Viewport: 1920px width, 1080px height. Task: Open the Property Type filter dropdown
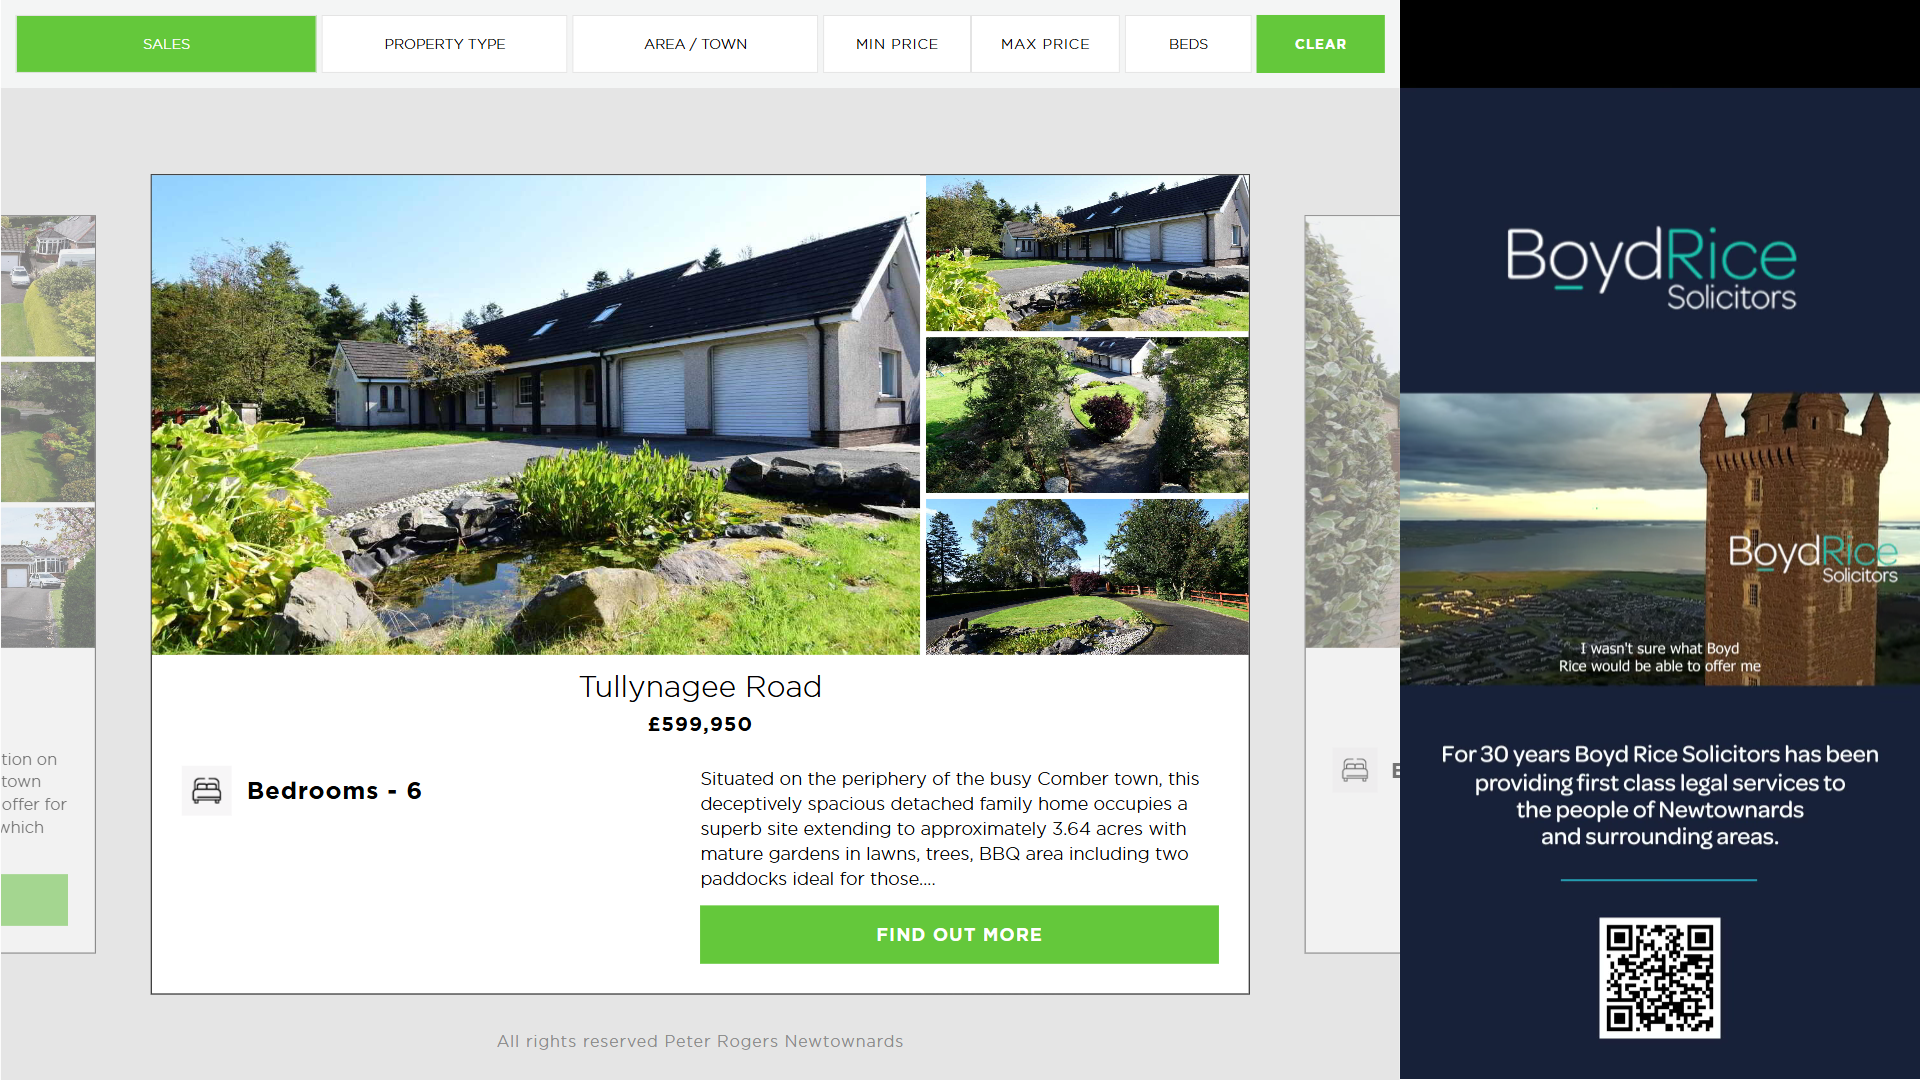click(445, 44)
